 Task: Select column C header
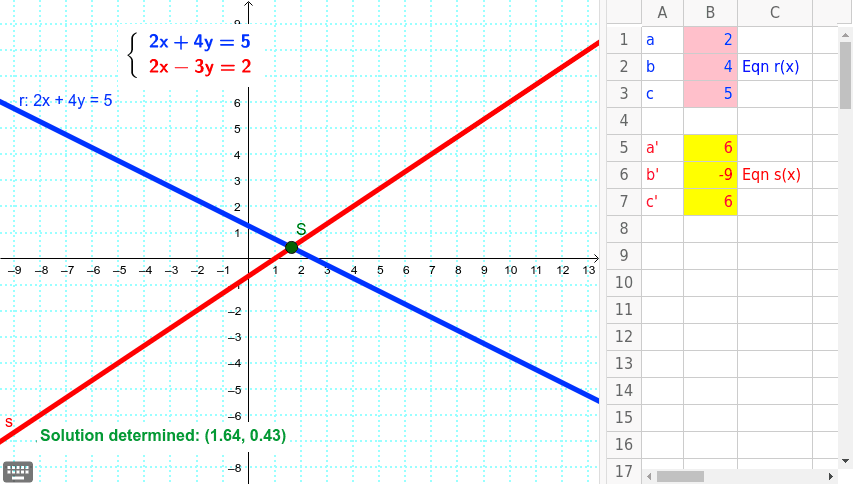pos(775,13)
